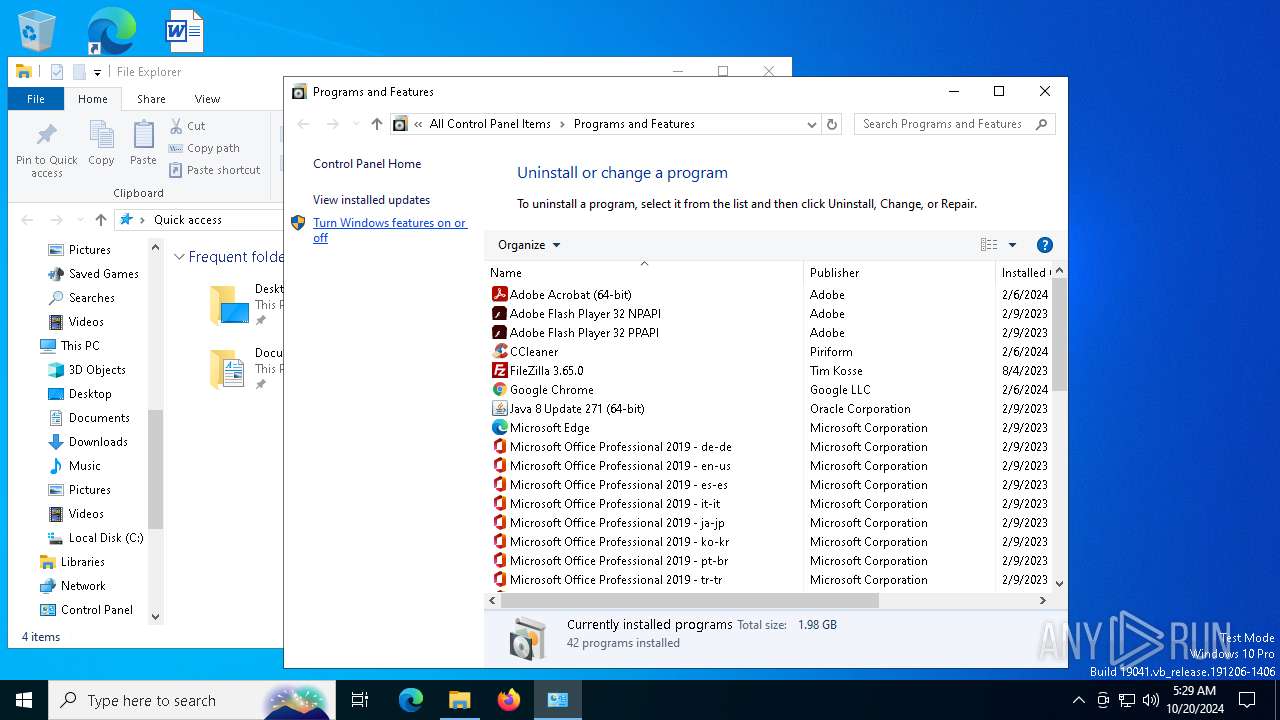
Task: Open File tab in File Explorer
Action: click(36, 99)
